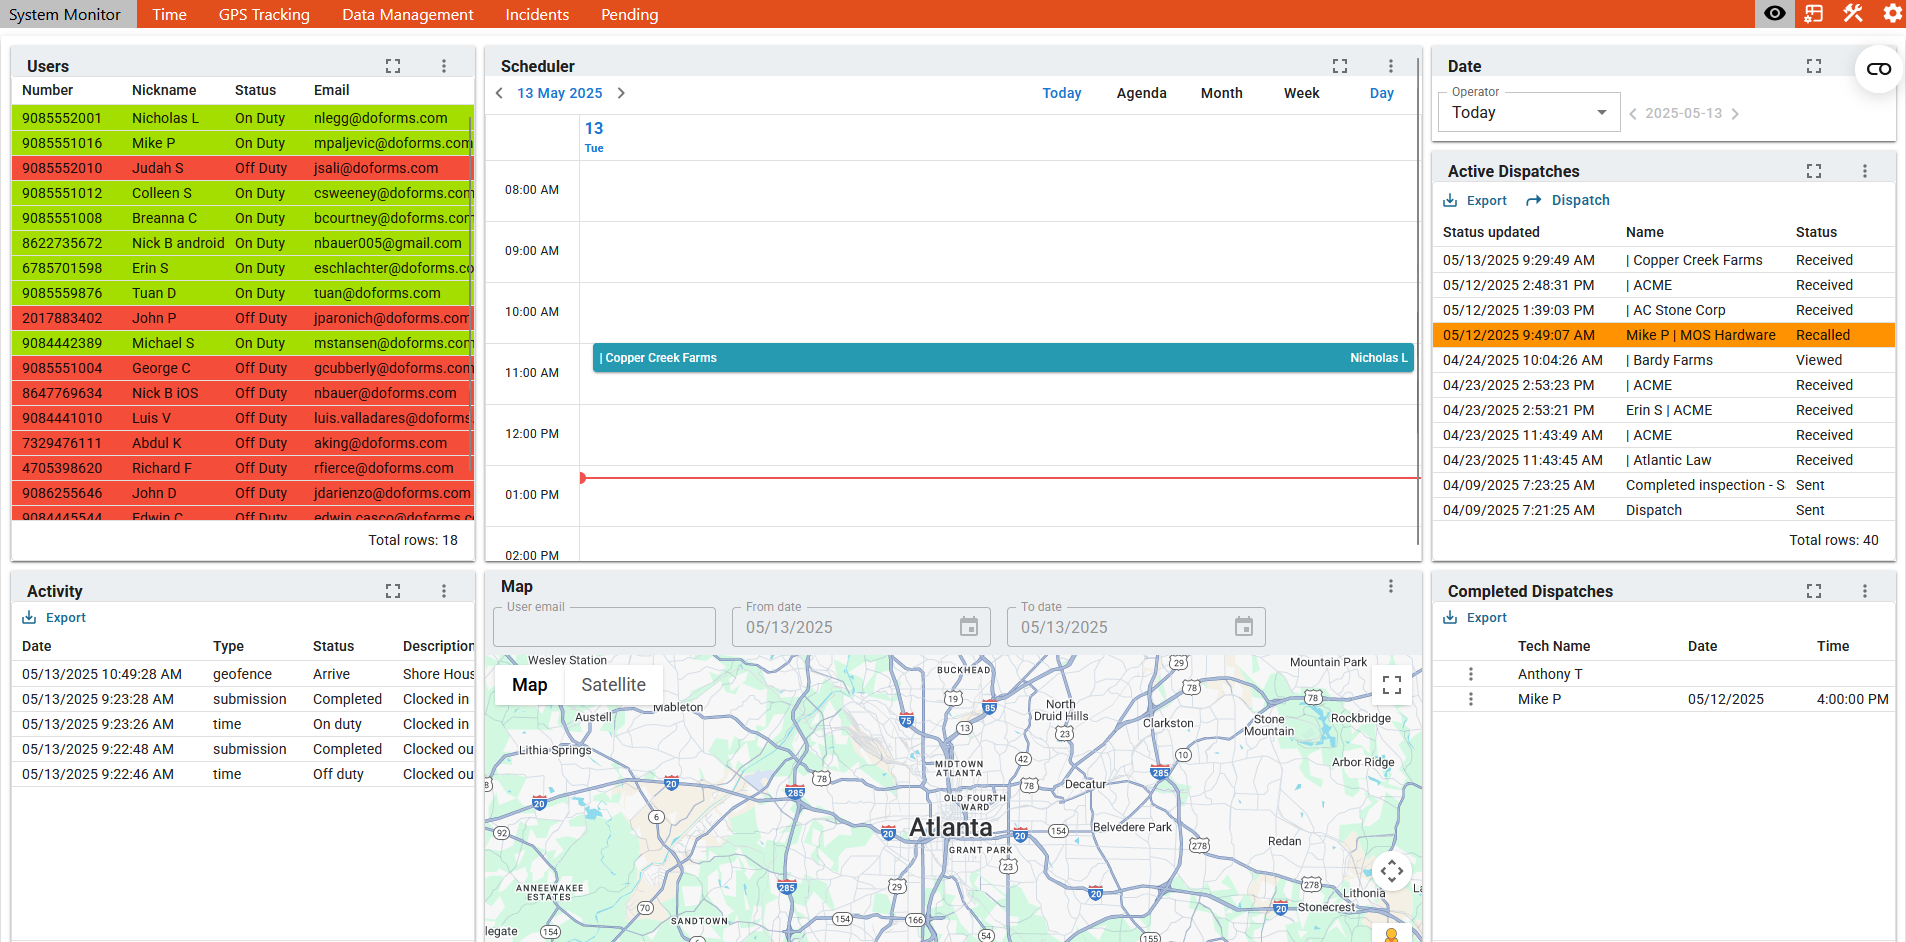Jump Scheduler to Today
The height and width of the screenshot is (942, 1906).
click(1062, 93)
